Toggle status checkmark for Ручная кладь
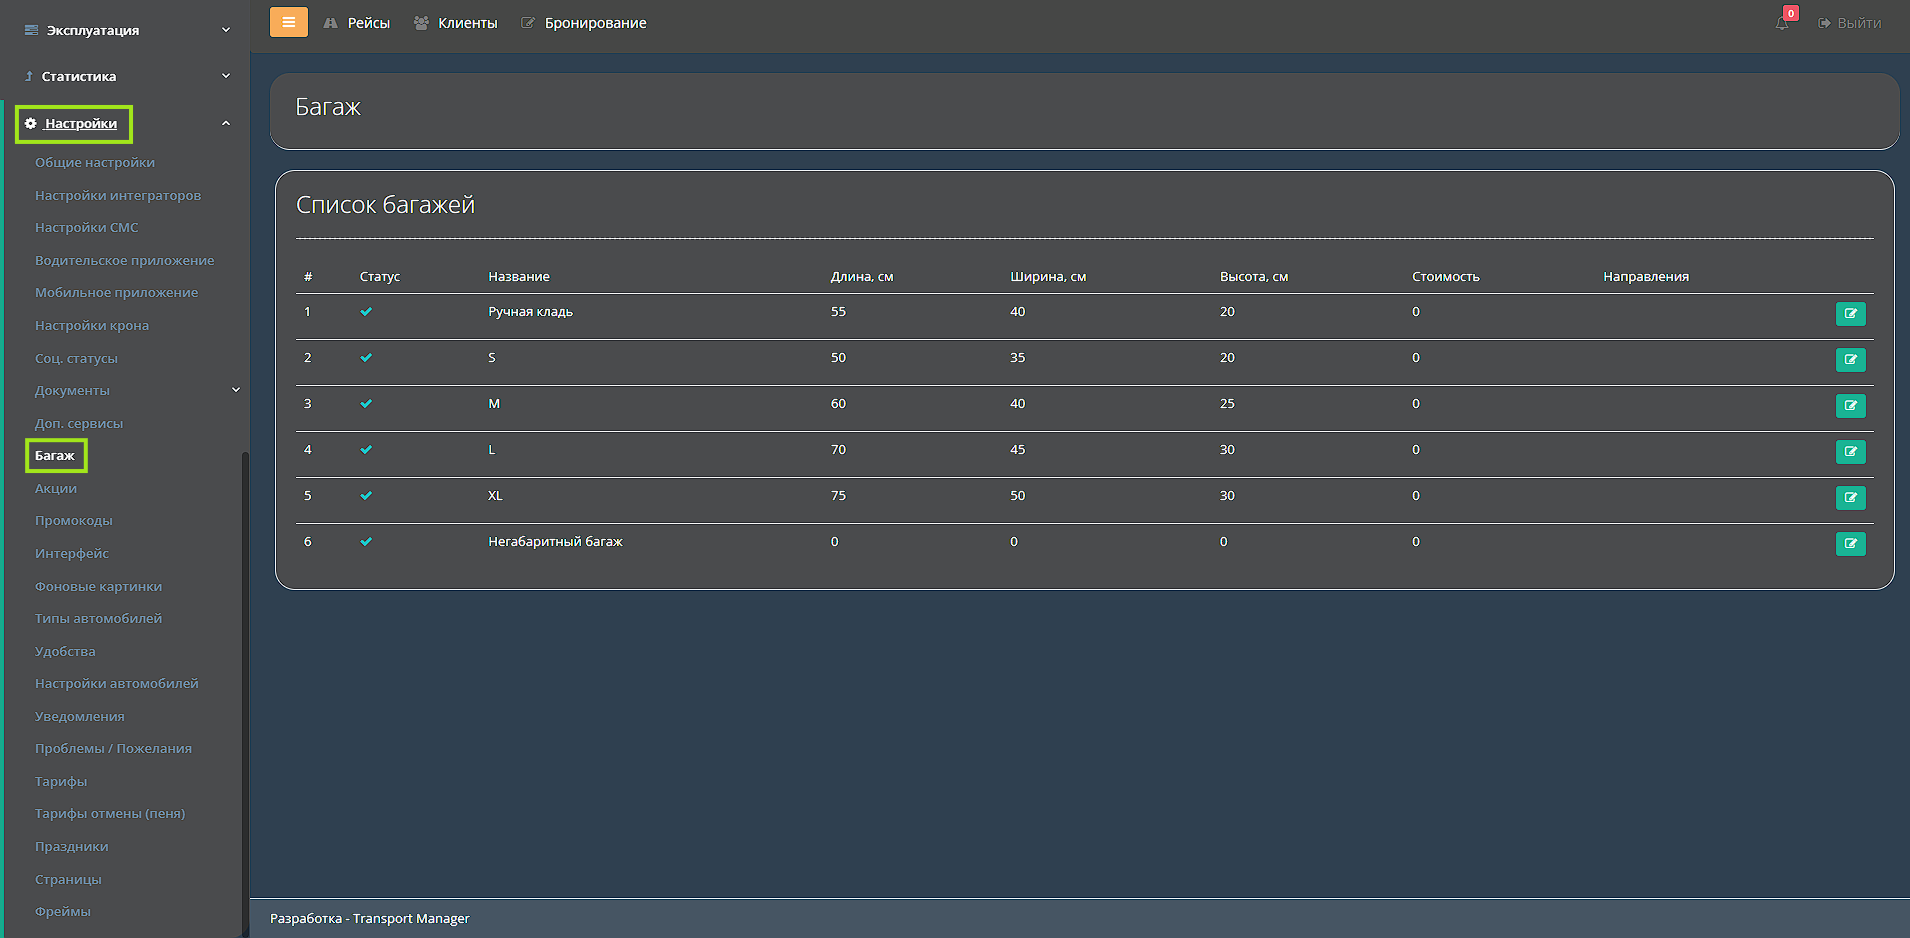 [366, 312]
